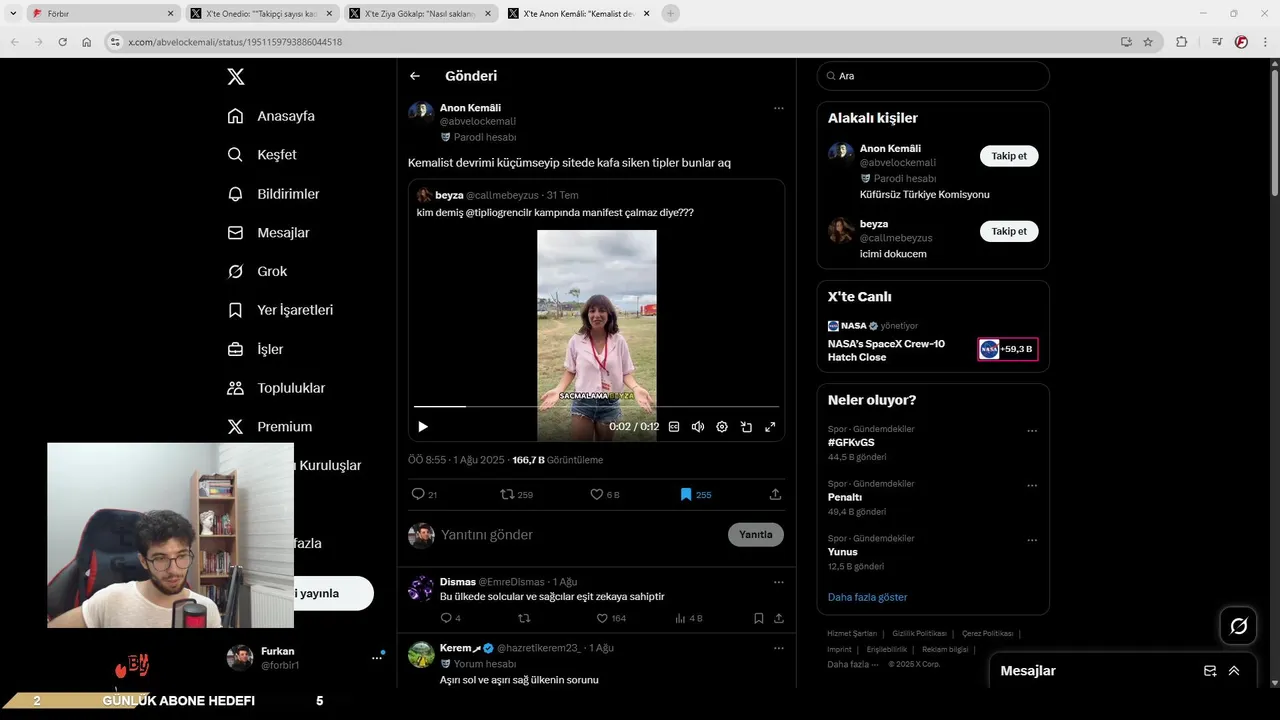
Task: Open Bildirimler notifications
Action: click(273, 194)
